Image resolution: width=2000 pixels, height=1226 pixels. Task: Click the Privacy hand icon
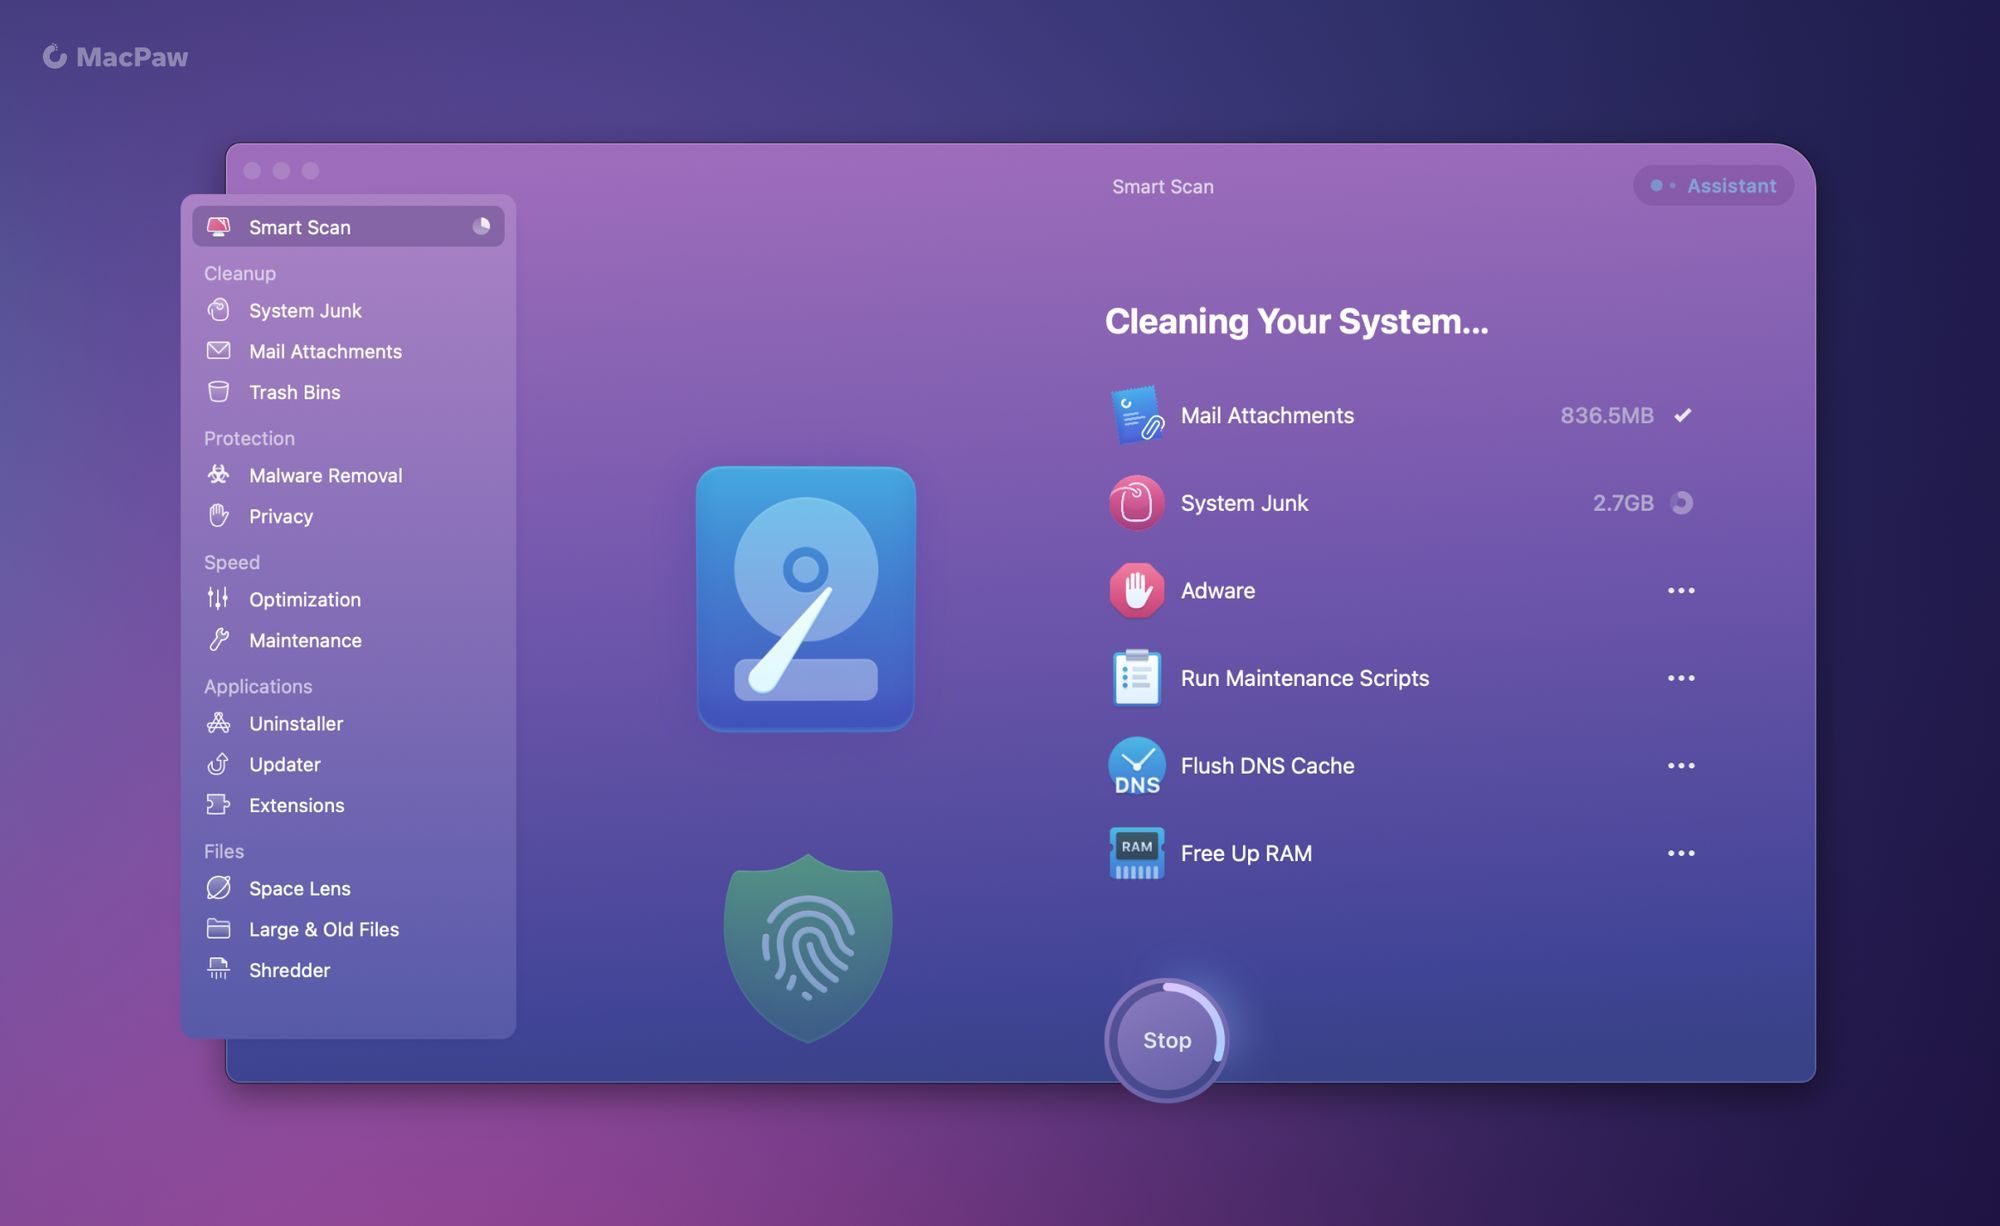pyautogui.click(x=218, y=516)
